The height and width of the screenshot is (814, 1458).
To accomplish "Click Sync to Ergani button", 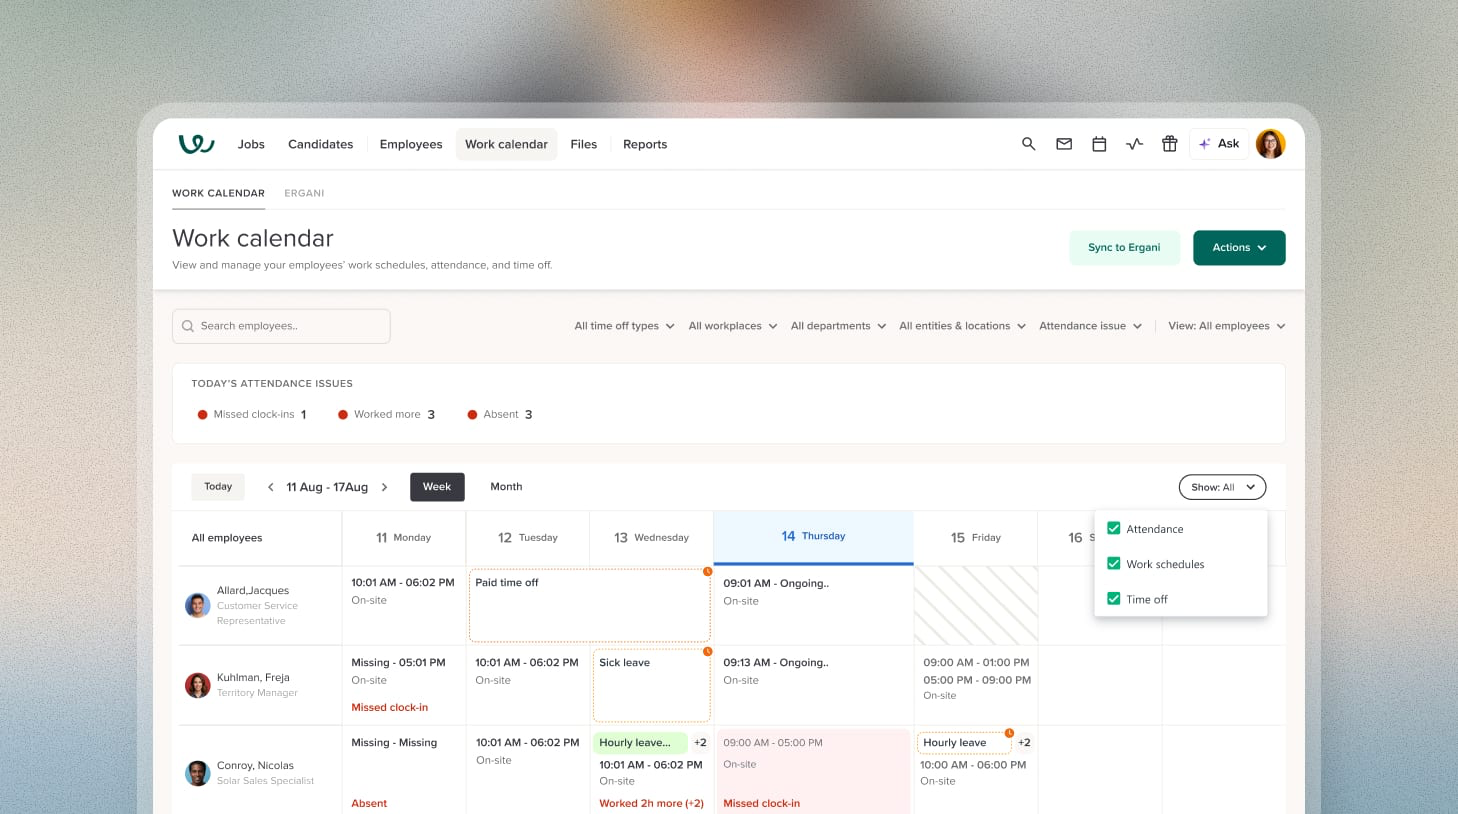I will (1124, 248).
